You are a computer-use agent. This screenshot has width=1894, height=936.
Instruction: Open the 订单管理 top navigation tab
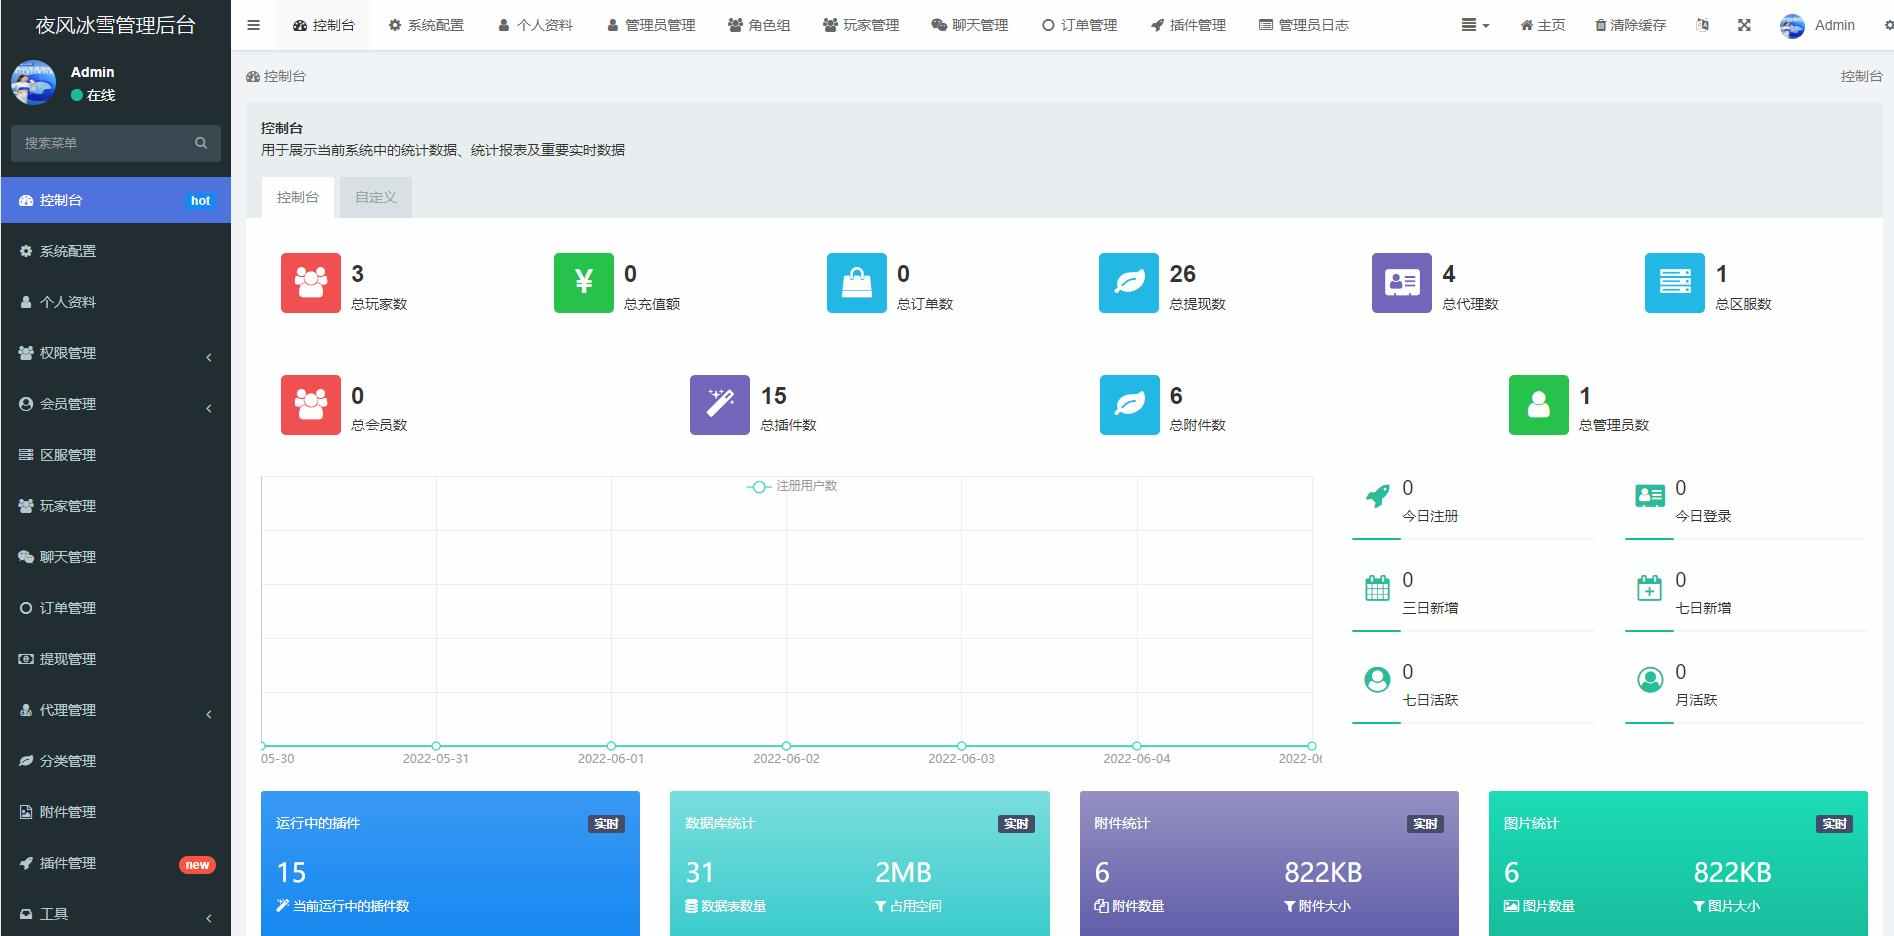pyautogui.click(x=1079, y=25)
